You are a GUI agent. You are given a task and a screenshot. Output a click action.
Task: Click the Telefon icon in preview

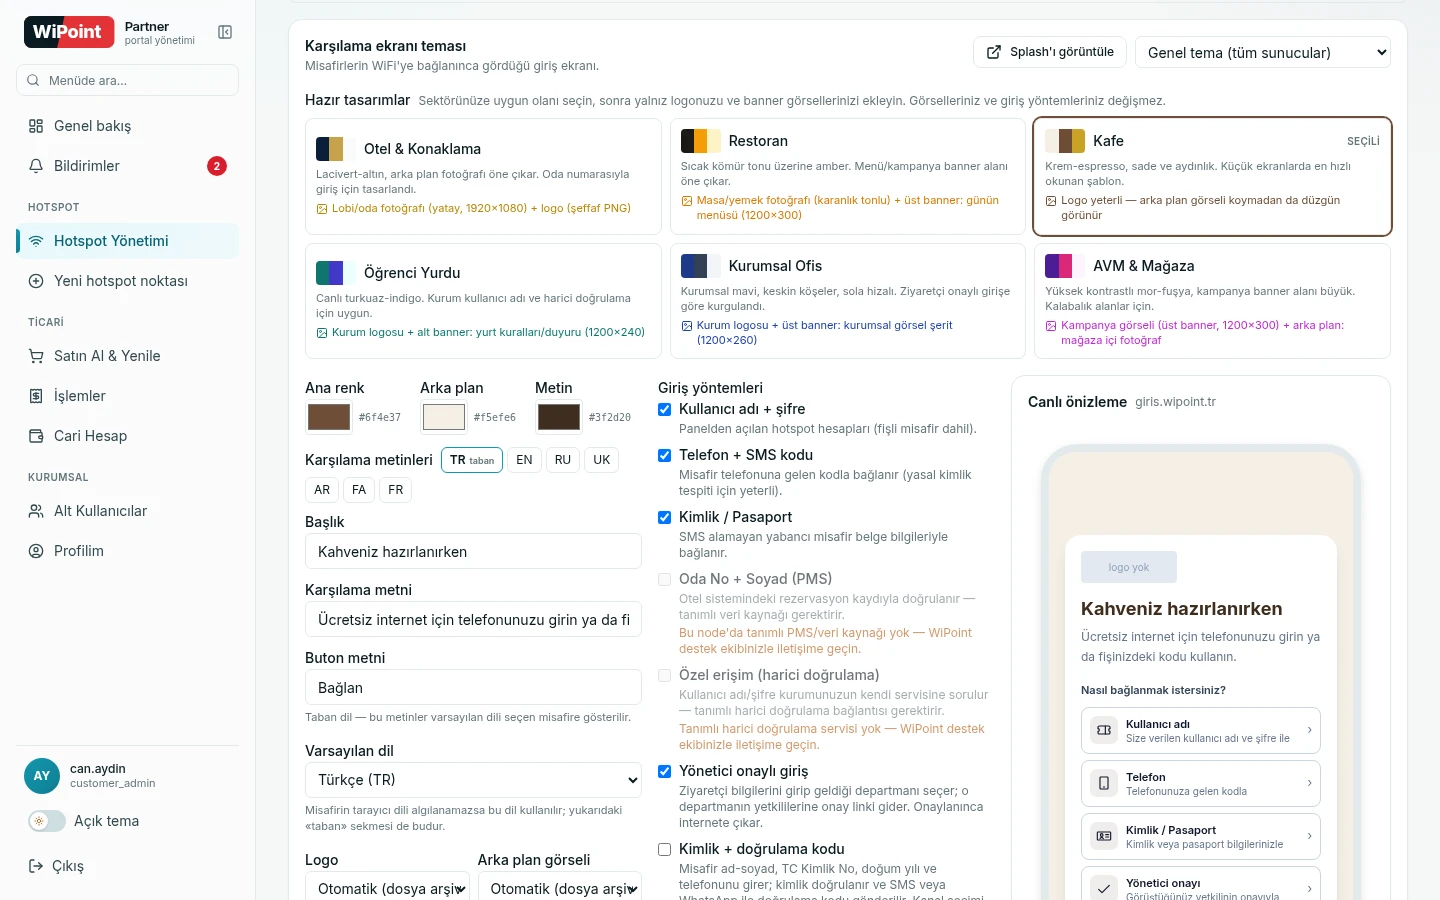(1104, 783)
